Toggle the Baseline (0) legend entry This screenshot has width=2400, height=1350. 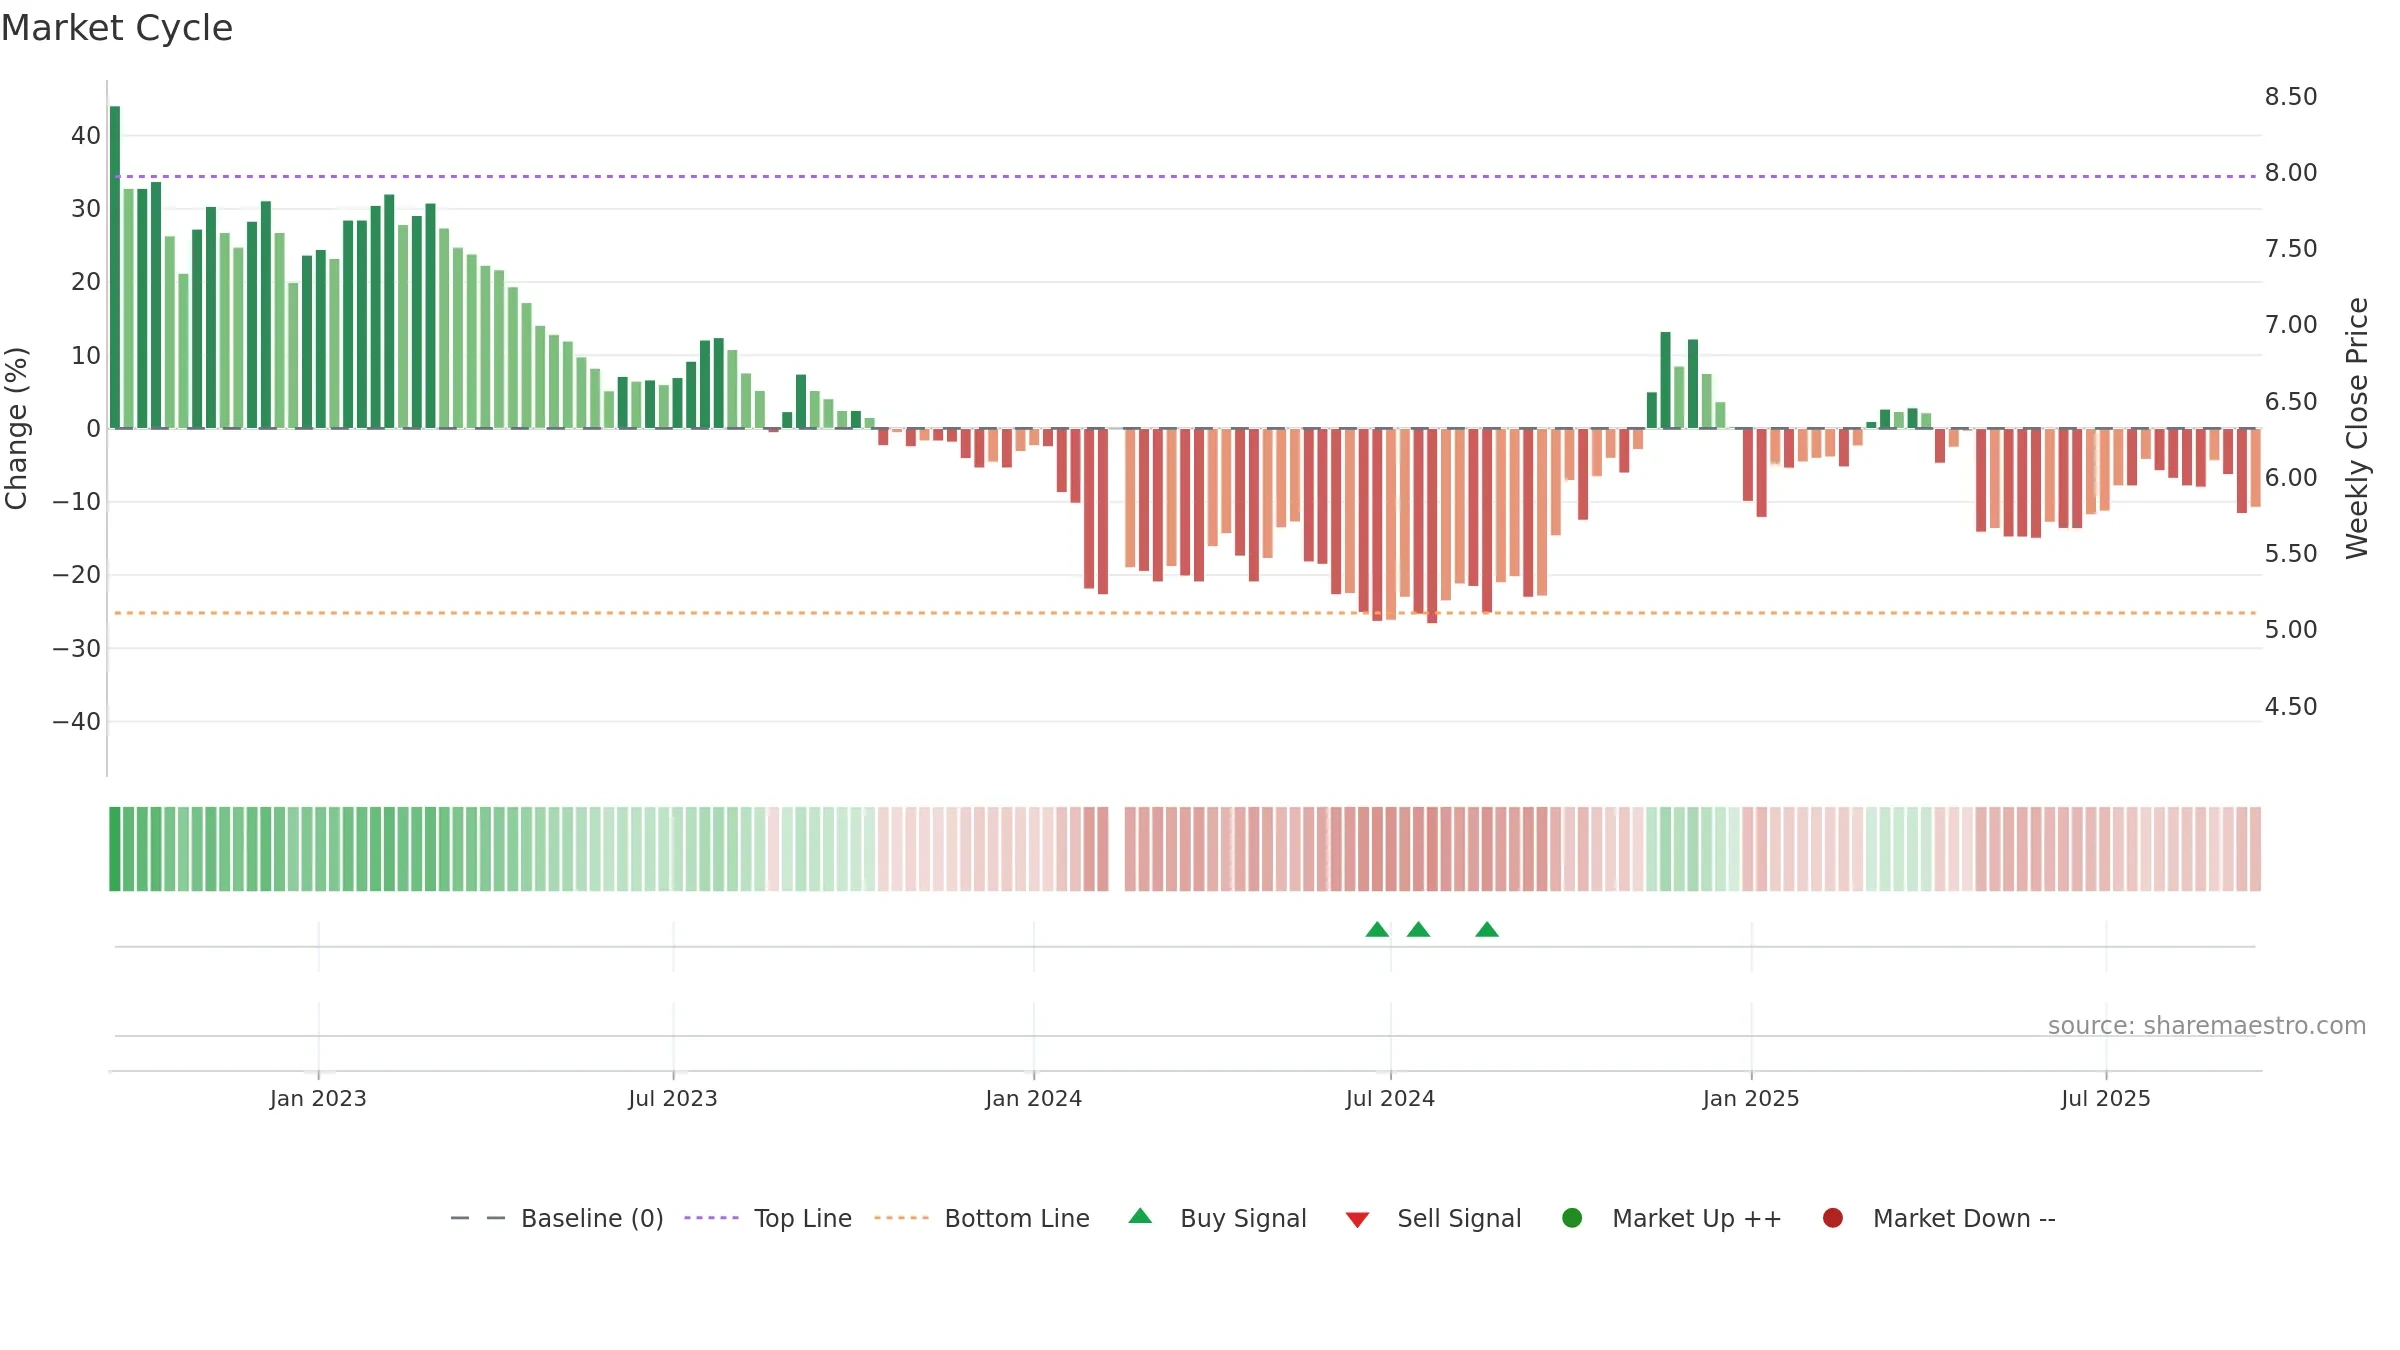tap(557, 1218)
